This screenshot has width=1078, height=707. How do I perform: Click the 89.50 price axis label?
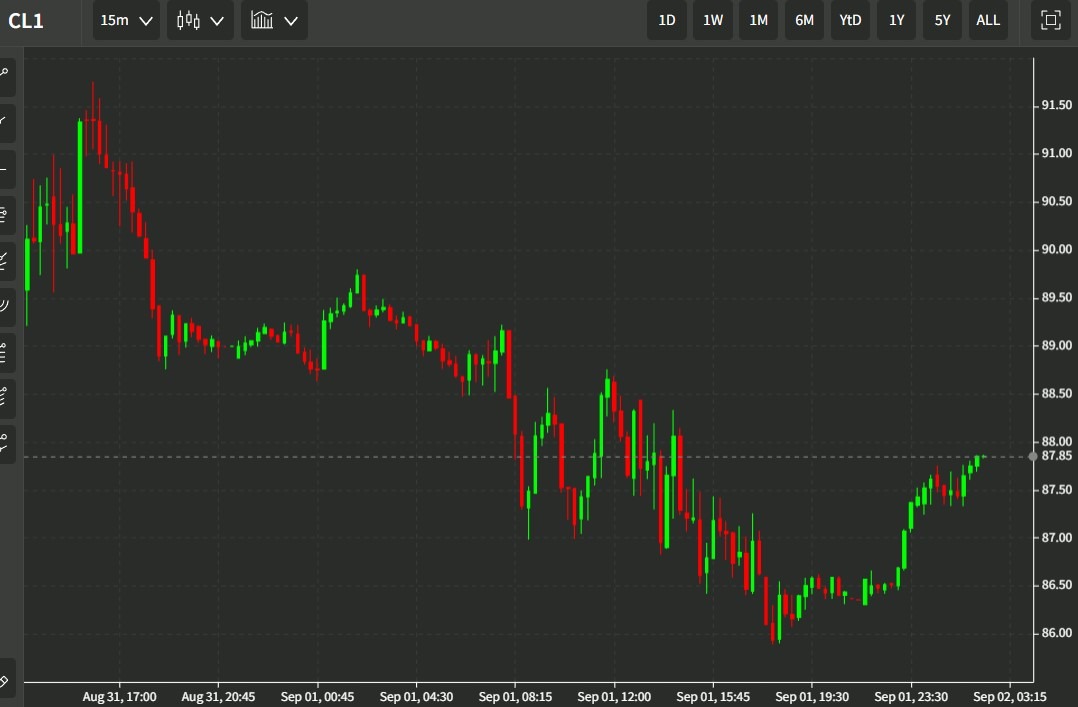coord(1057,298)
